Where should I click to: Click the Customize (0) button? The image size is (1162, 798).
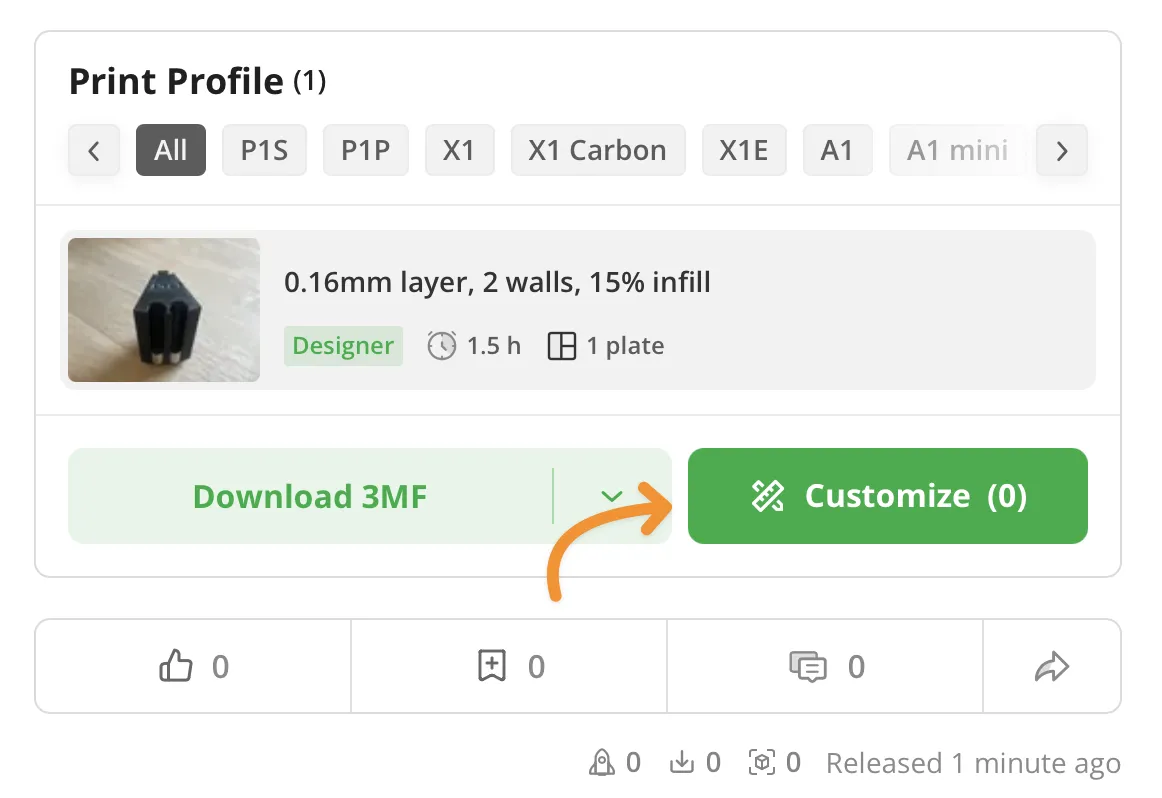887,496
